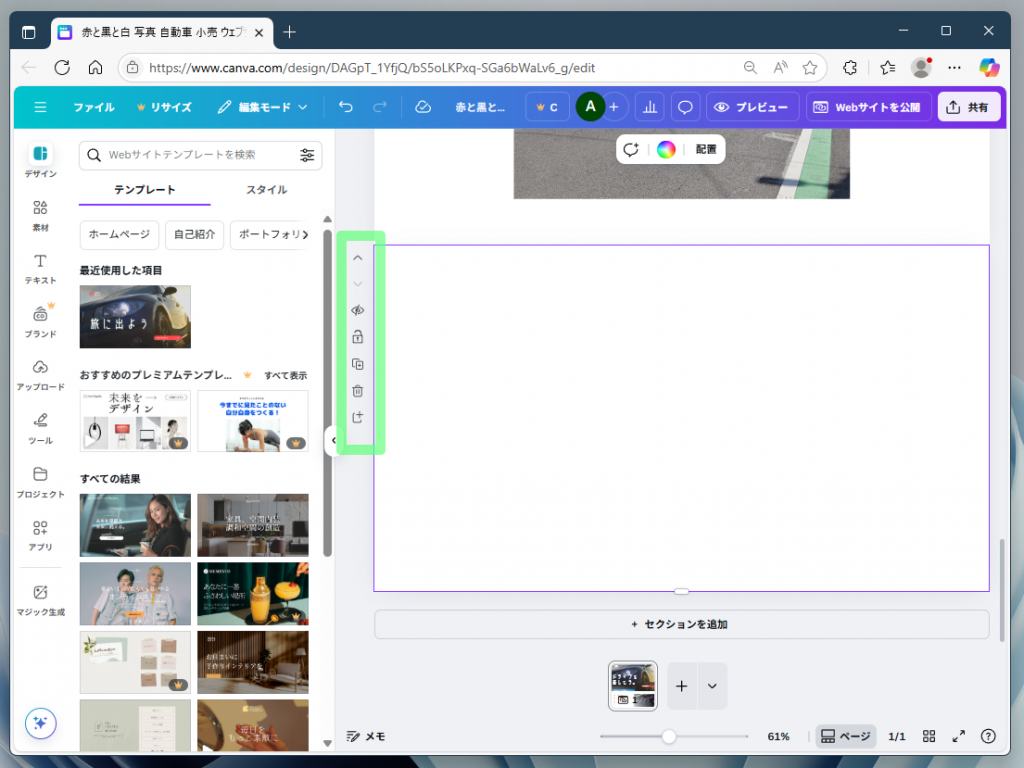
Task: Open the rainbow color picker swatch
Action: (x=666, y=149)
